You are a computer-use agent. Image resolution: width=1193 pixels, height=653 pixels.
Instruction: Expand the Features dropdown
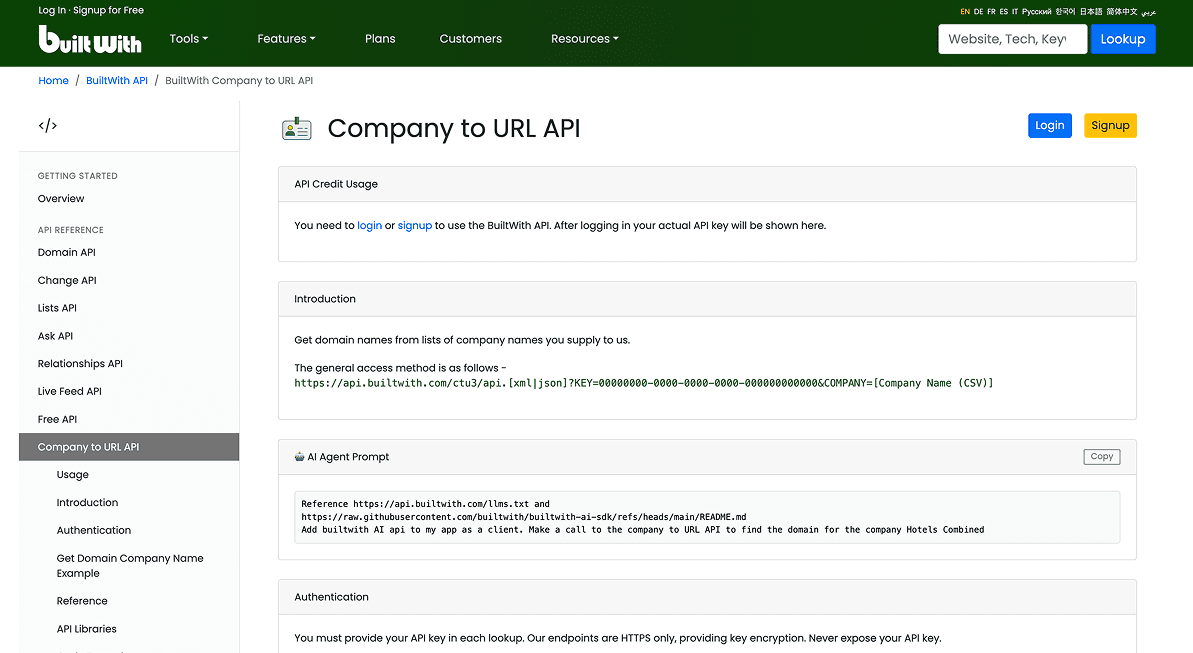[286, 39]
